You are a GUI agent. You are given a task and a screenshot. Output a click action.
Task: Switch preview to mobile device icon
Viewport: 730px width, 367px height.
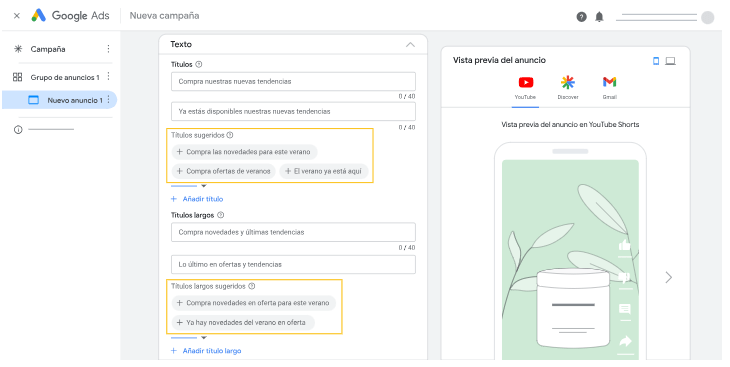point(656,61)
